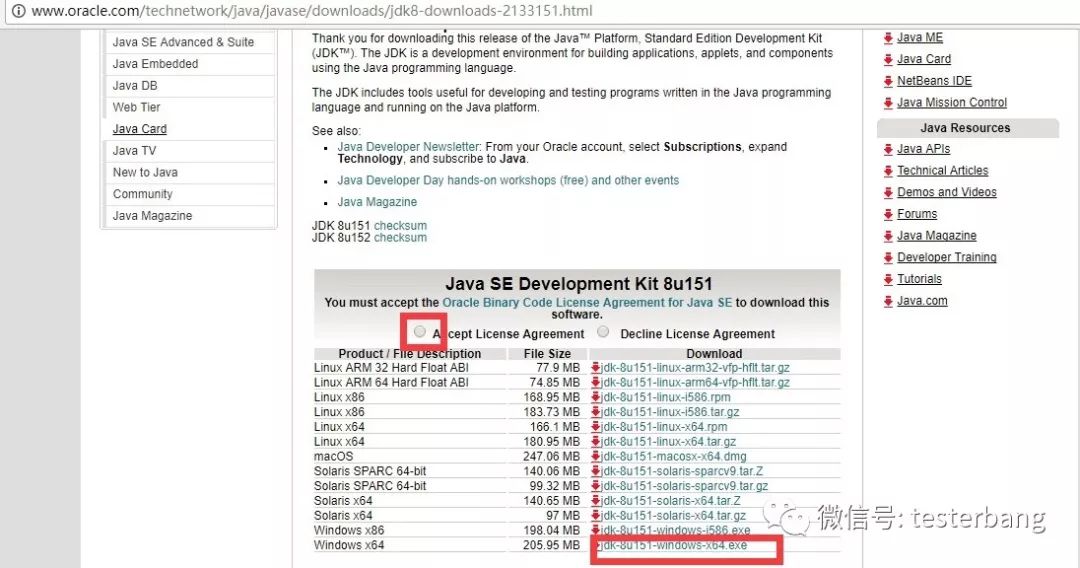Click the 205.95 MB file size cell
This screenshot has height=568, width=1080.
click(551, 545)
